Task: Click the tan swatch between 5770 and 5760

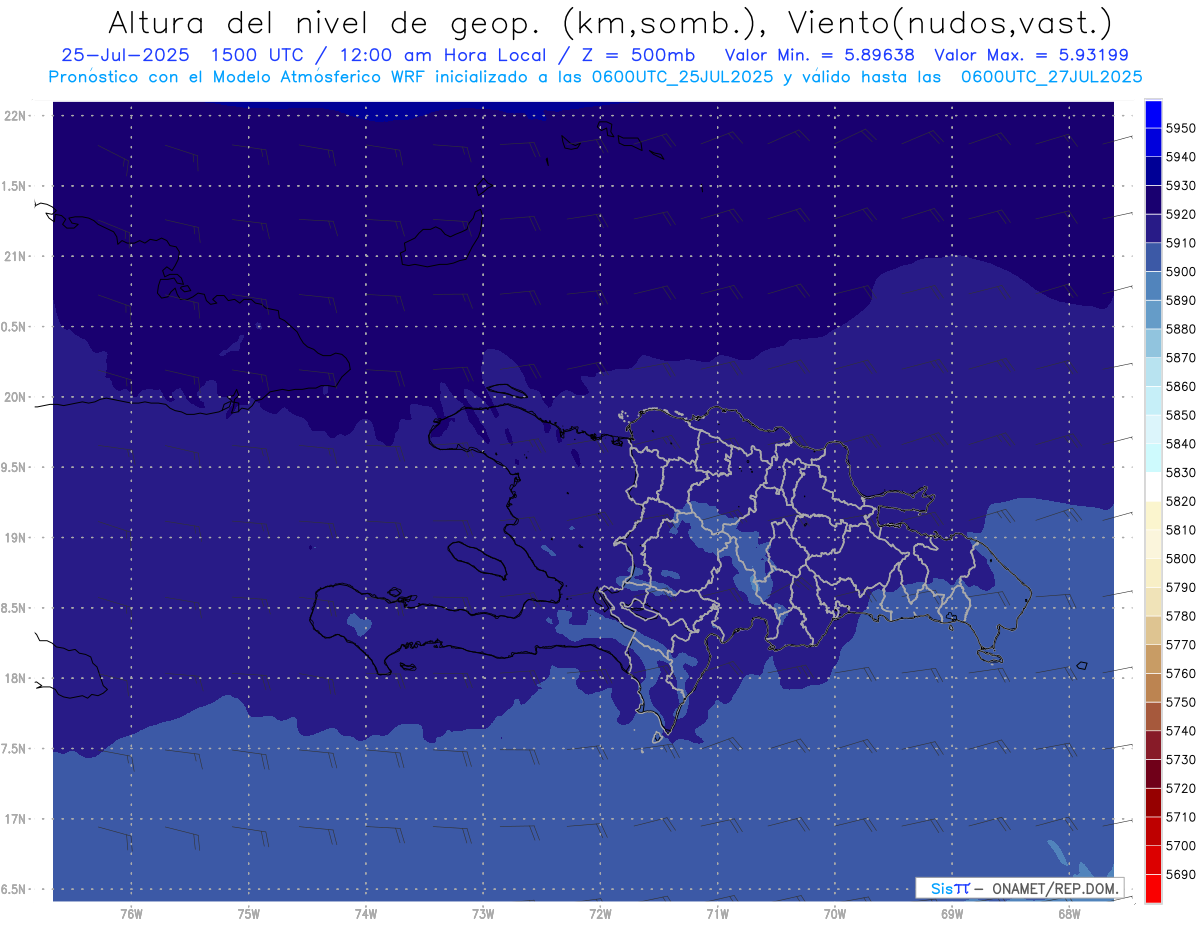Action: coord(1153,658)
